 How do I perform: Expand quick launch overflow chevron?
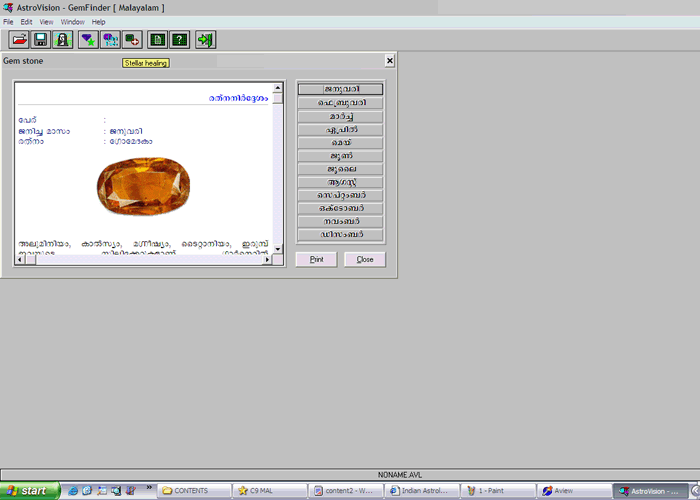pyautogui.click(x=149, y=488)
